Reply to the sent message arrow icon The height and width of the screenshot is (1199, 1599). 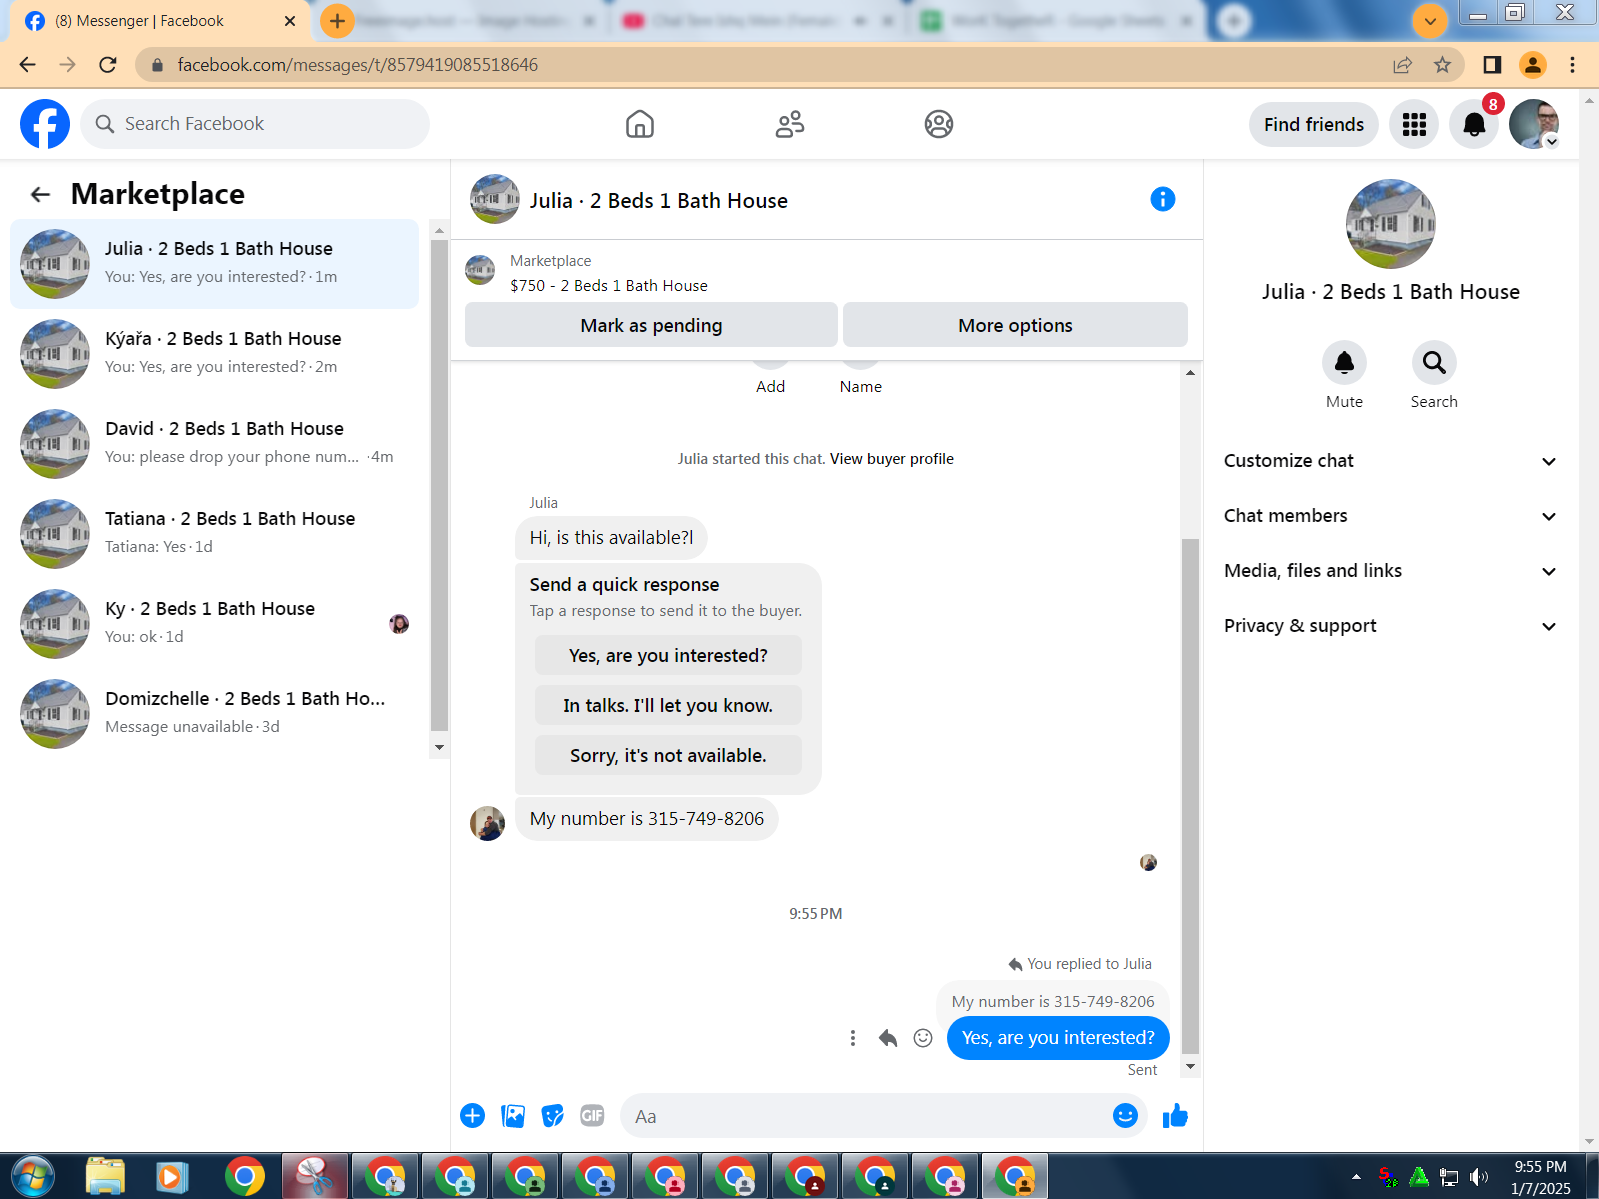888,1038
